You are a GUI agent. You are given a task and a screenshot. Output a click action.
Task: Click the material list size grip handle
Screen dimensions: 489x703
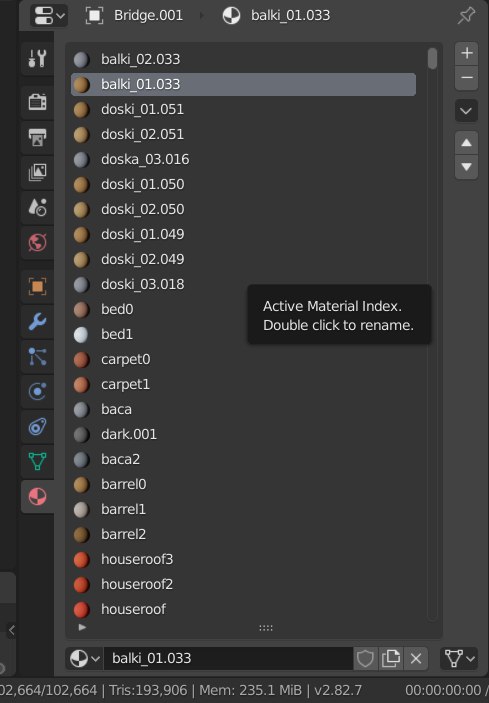tap(266, 628)
